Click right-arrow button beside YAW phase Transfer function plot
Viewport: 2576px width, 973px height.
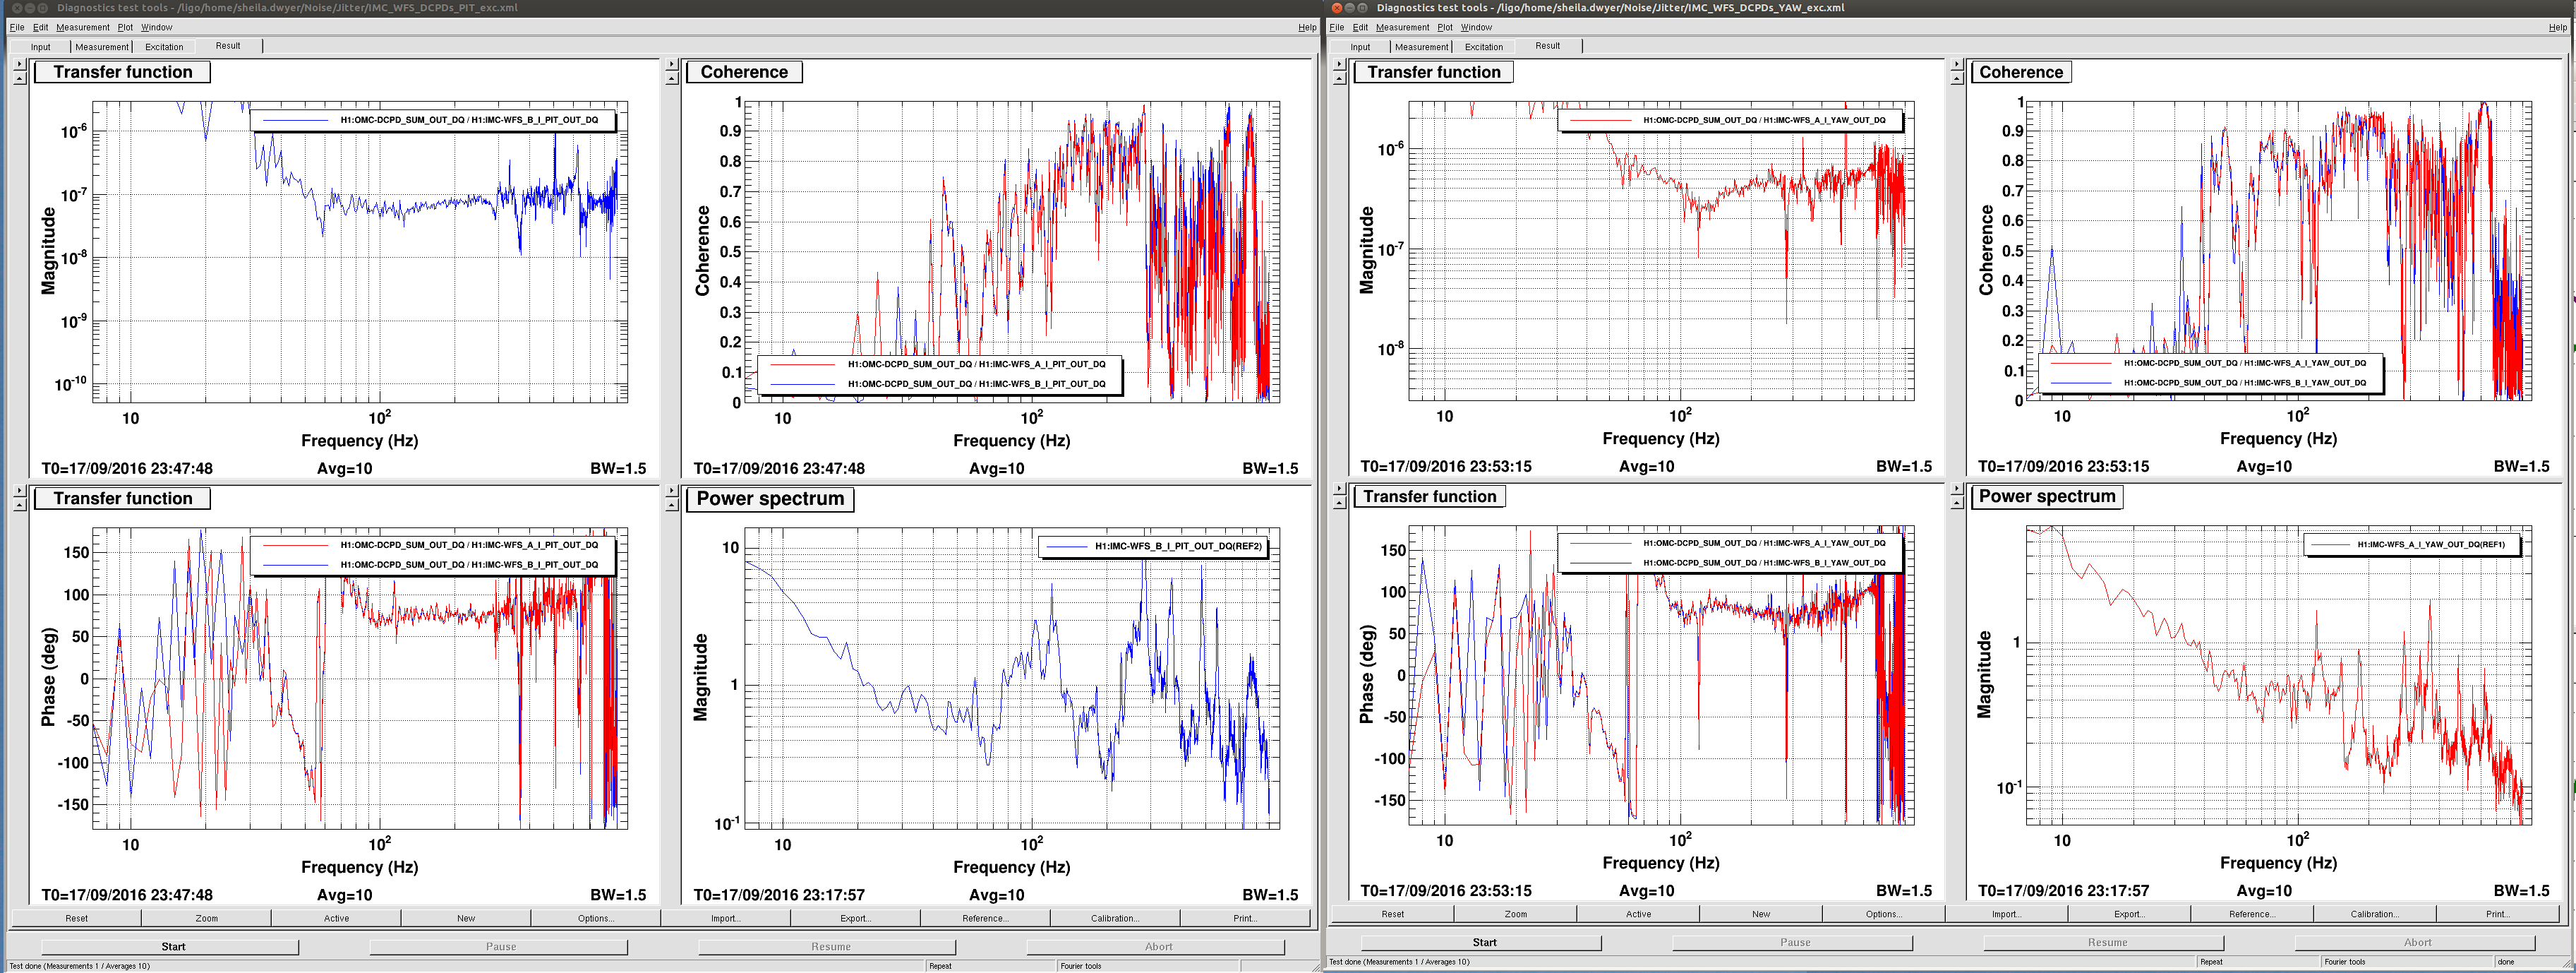(x=1339, y=489)
